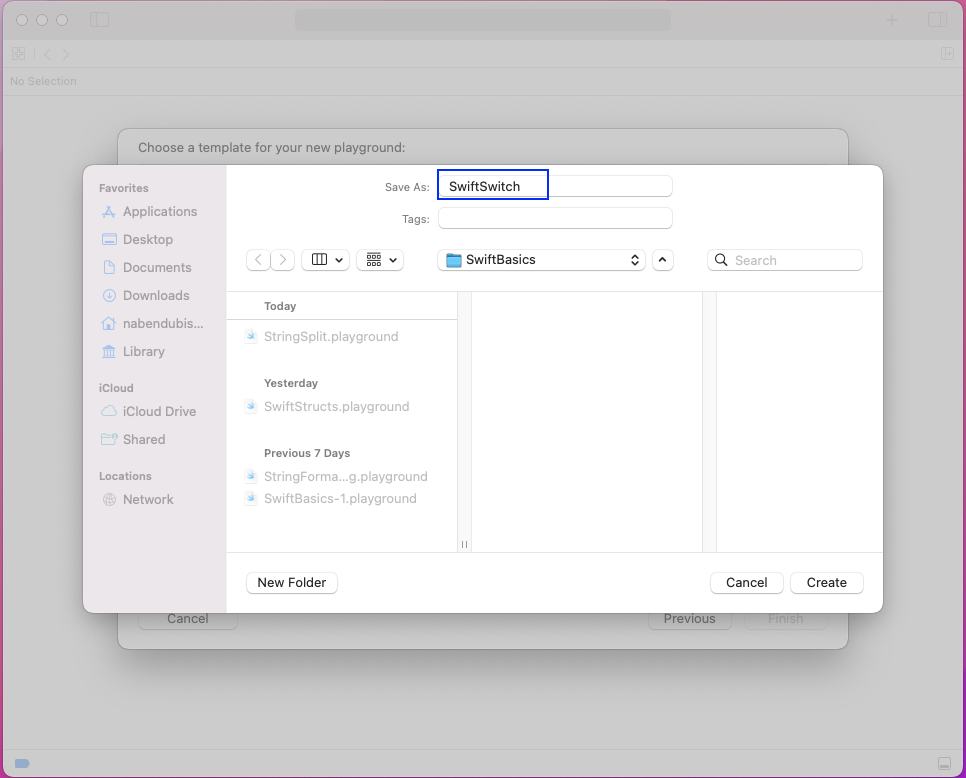Click the Shared folder icon
This screenshot has width=966, height=778.
tap(109, 439)
